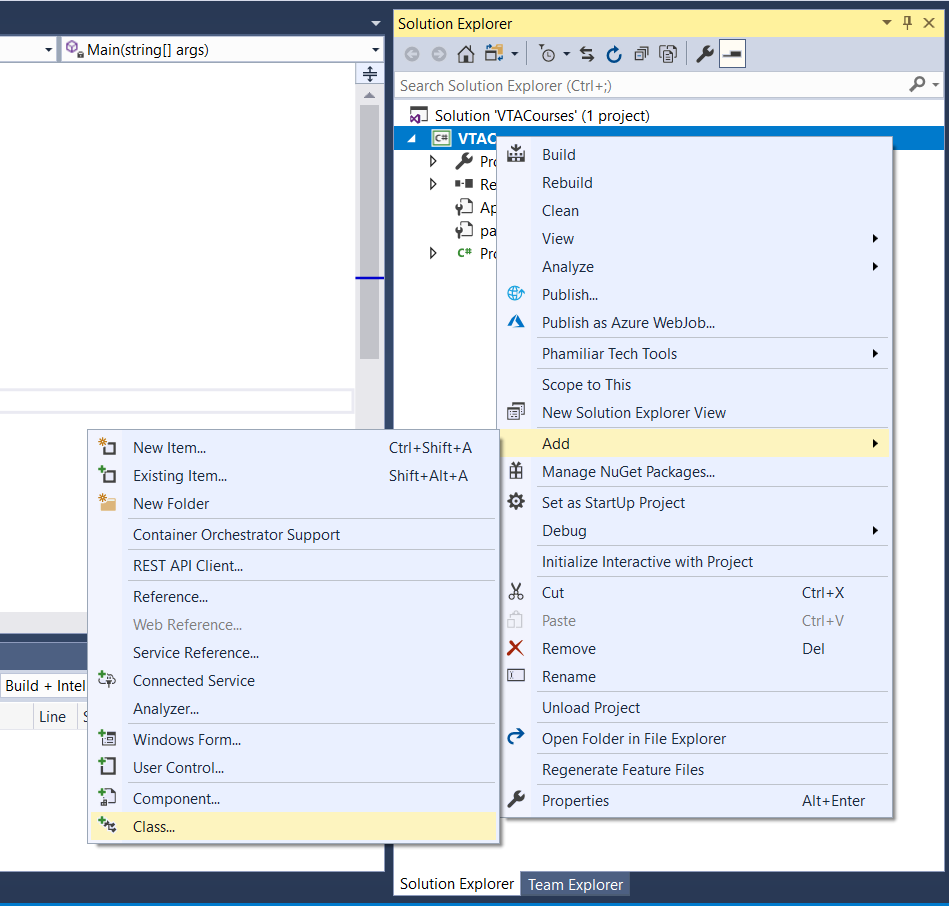
Task: Click the Back arrow in Solution Explorer toolbar
Action: [412, 54]
